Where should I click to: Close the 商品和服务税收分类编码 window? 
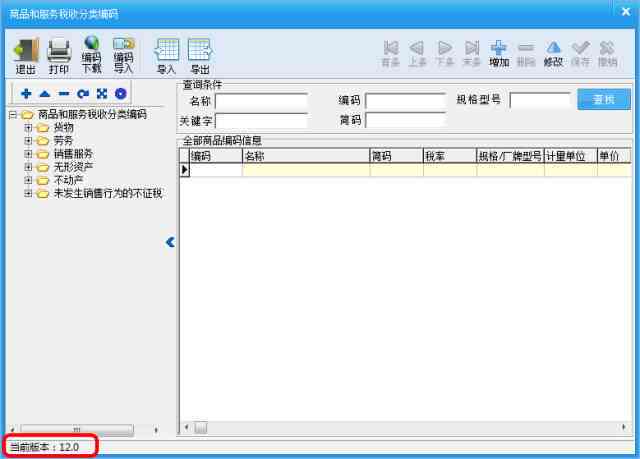(626, 11)
